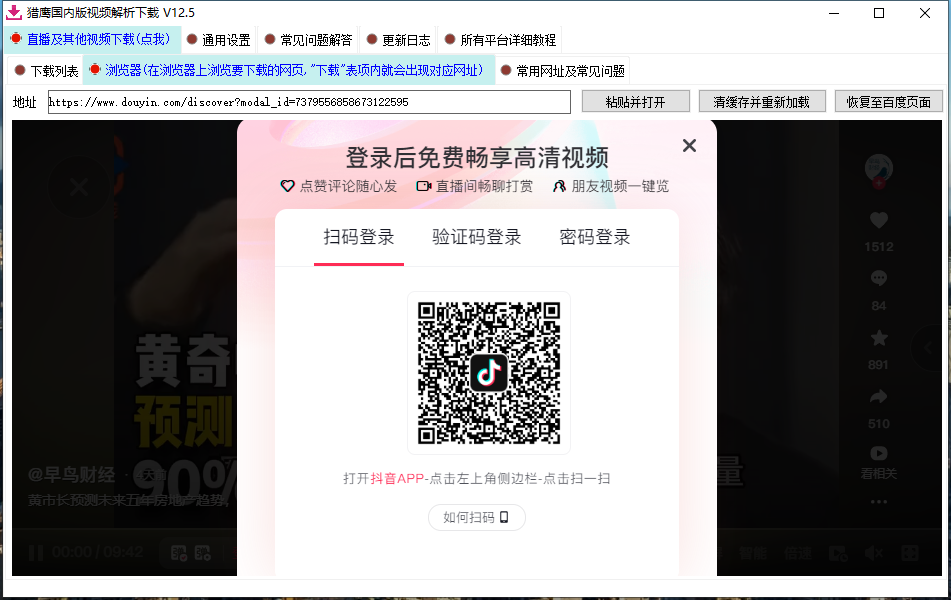Viewport: 951px width, 600px height.
Task: Click the heart icon beside 点赞评论随心发
Action: 287,186
